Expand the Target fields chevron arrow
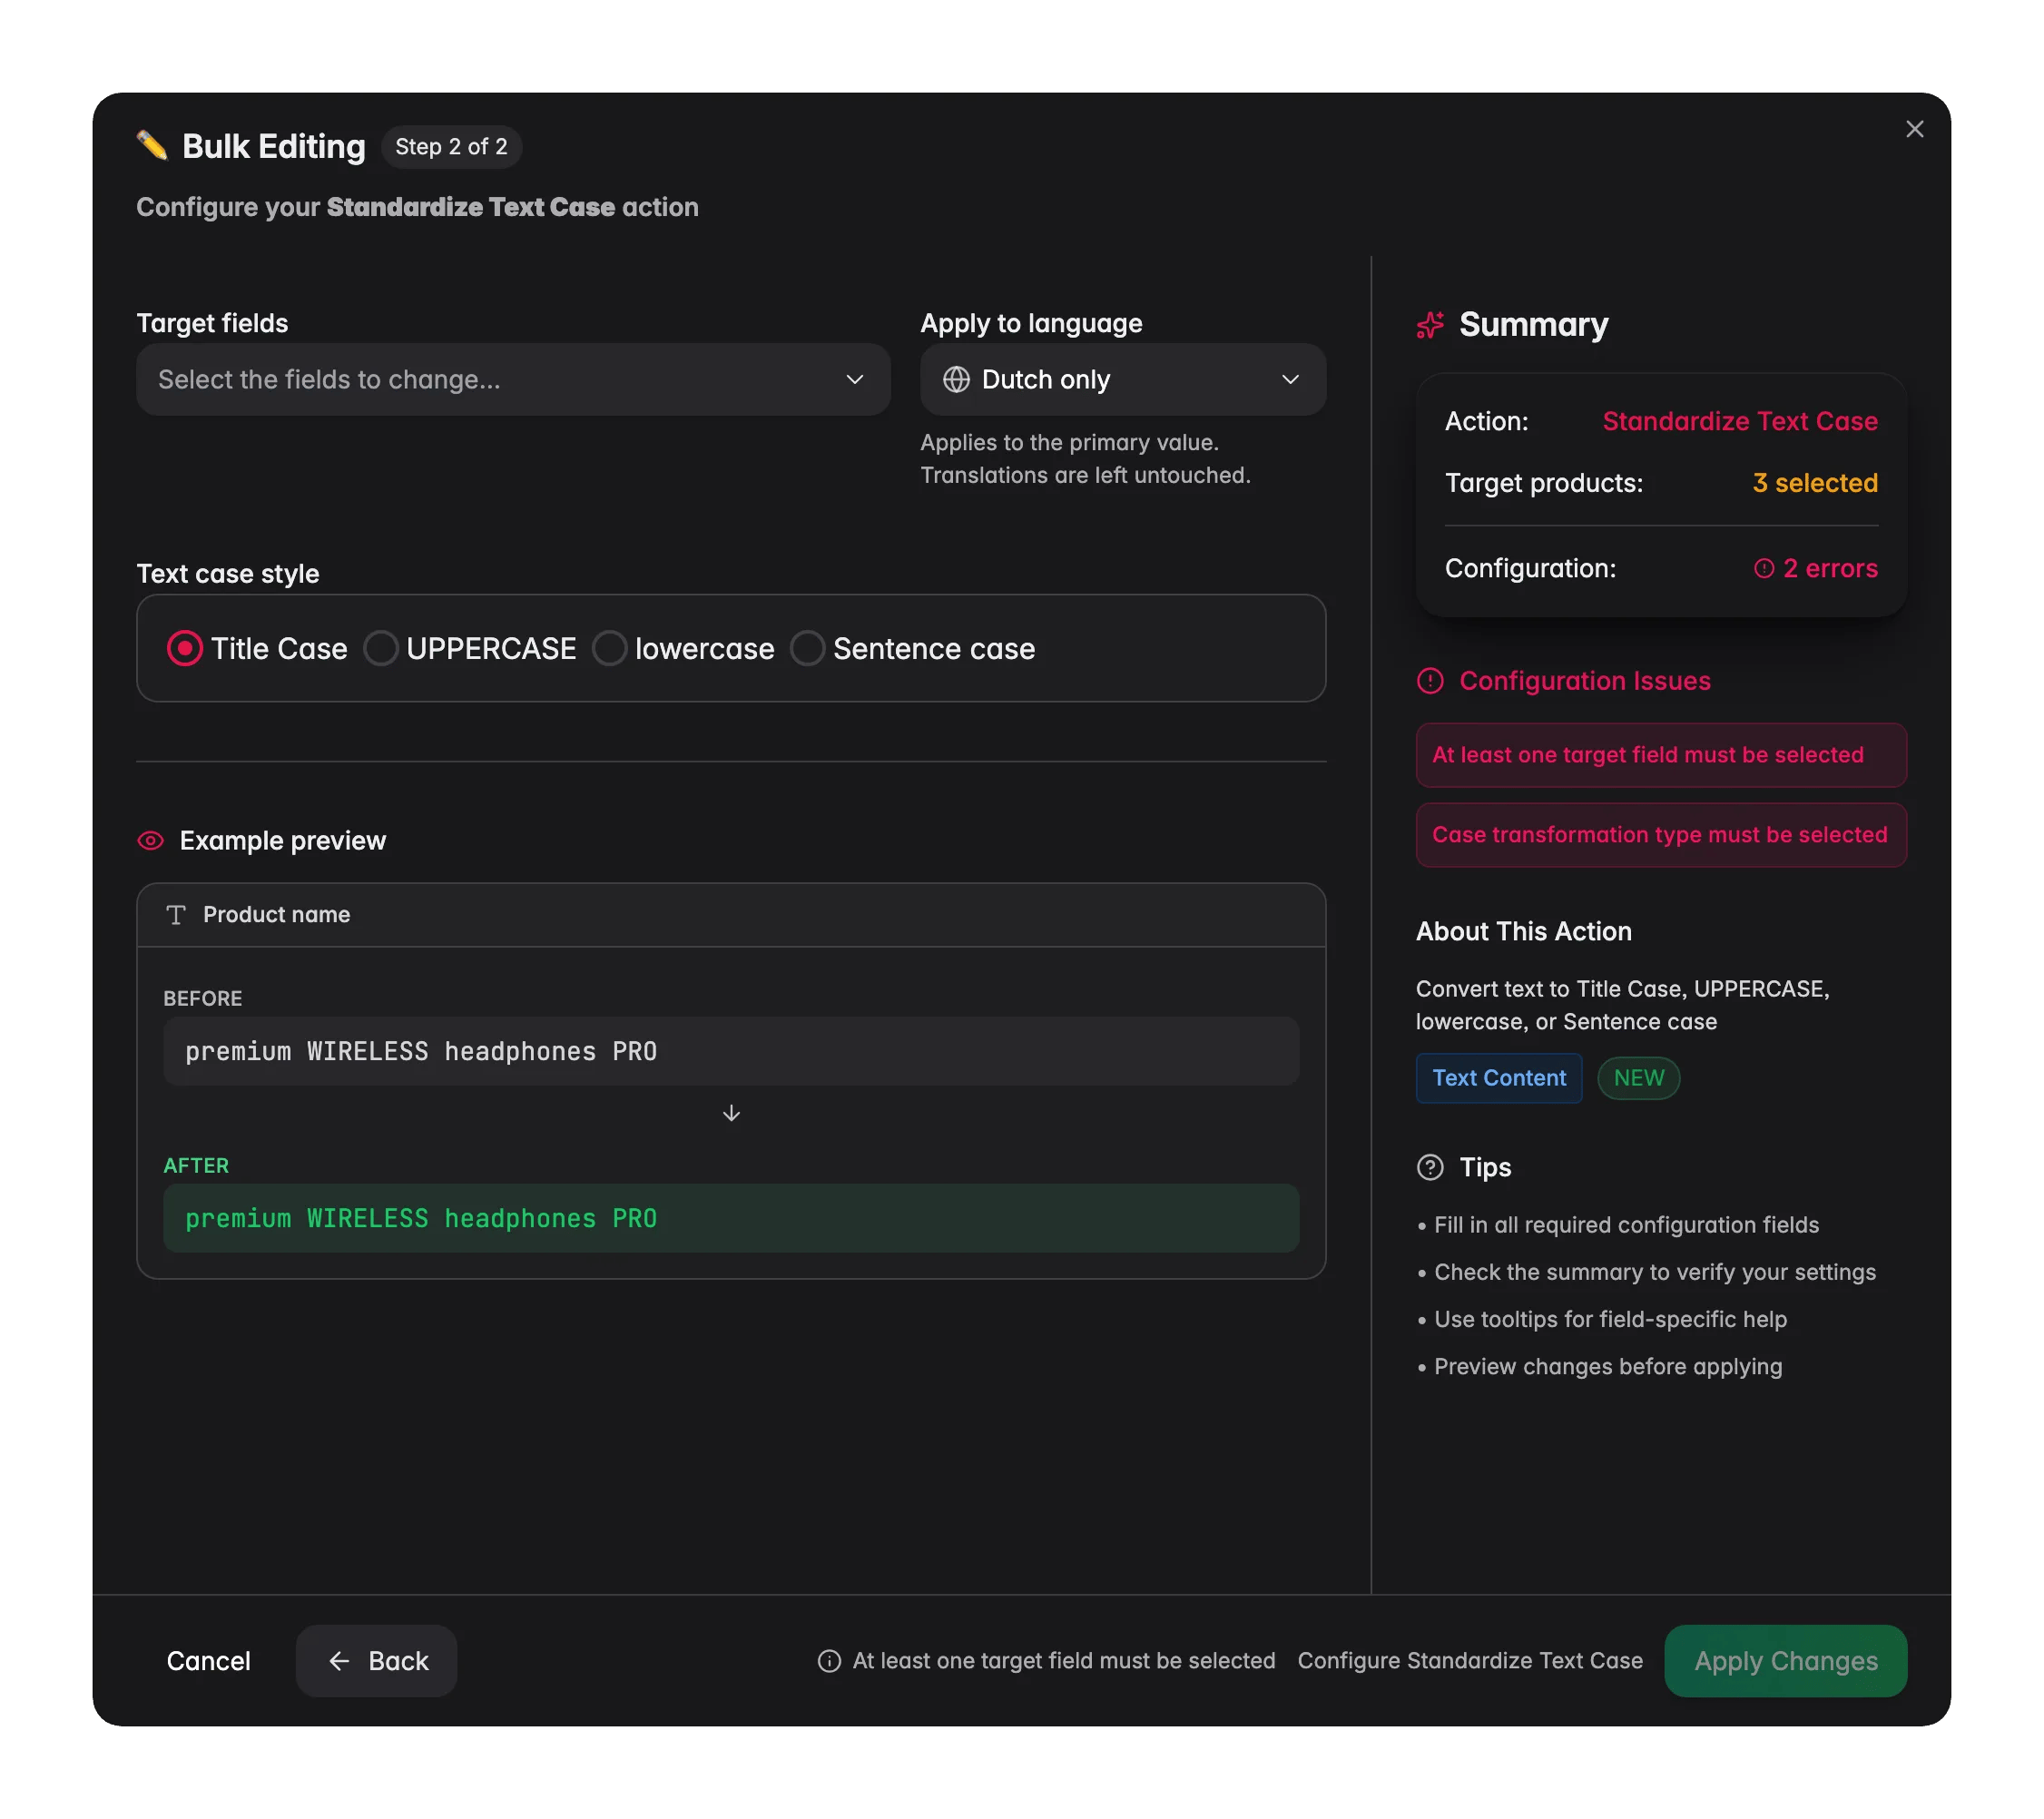This screenshot has width=2044, height=1819. (x=855, y=380)
